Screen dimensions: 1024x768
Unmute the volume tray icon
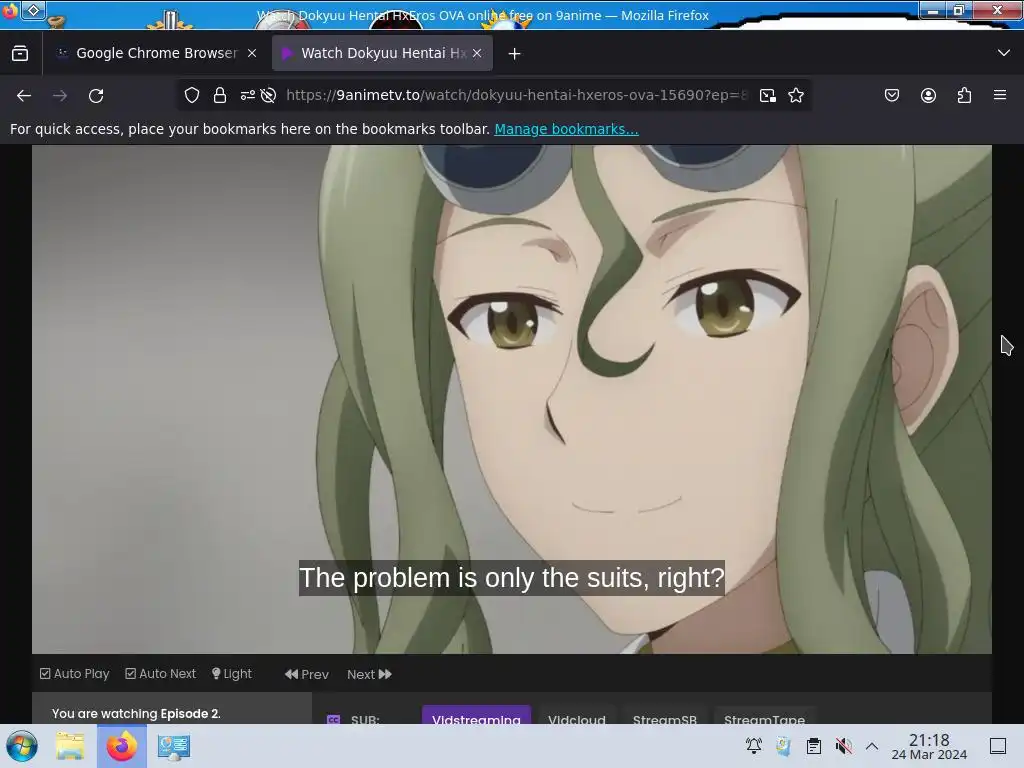pos(844,746)
